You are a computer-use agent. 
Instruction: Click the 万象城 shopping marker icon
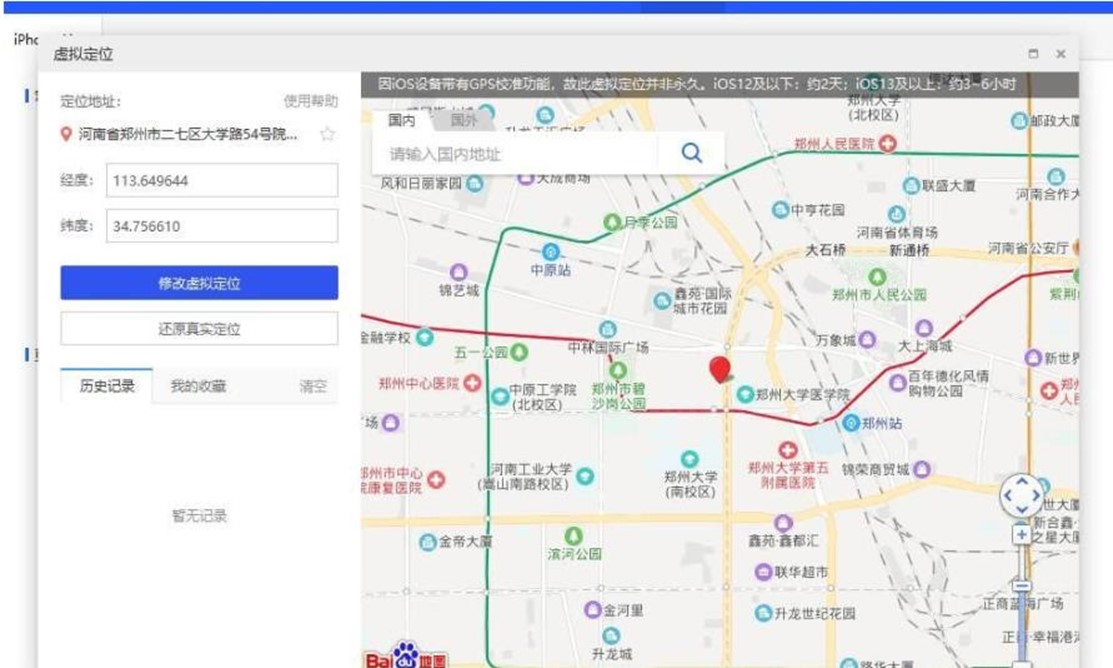click(x=867, y=340)
